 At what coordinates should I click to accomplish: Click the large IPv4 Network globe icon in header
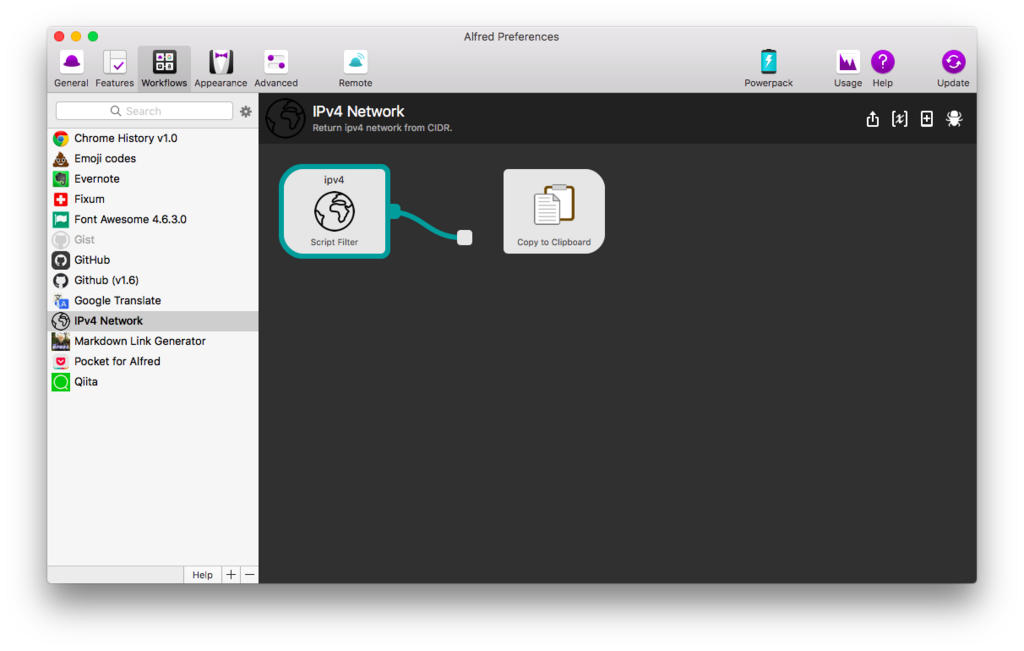pyautogui.click(x=285, y=118)
